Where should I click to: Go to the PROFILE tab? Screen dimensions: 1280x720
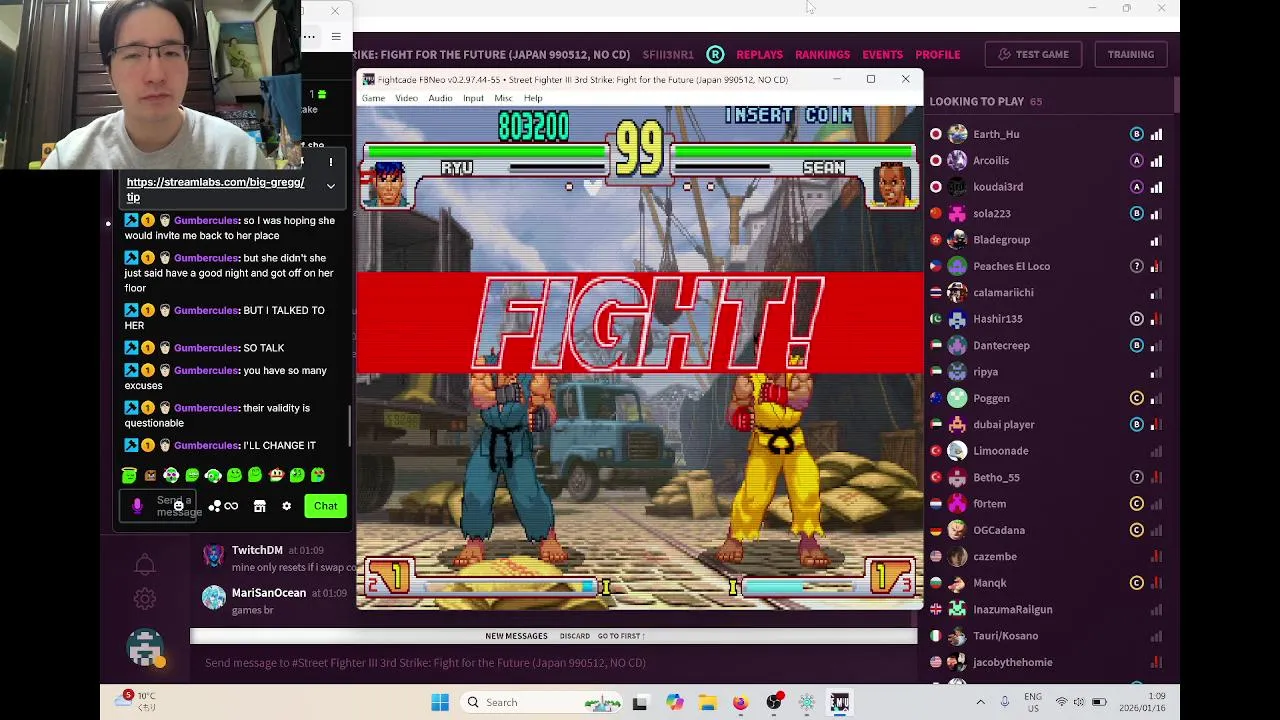click(x=937, y=54)
